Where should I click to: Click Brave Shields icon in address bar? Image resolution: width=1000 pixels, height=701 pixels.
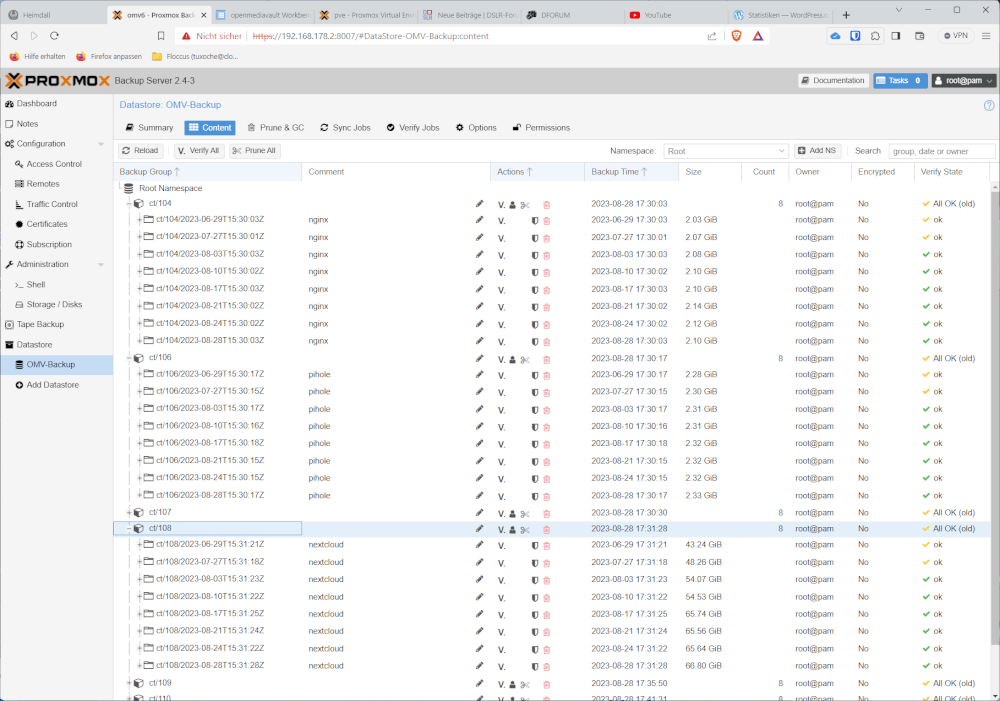coord(737,36)
